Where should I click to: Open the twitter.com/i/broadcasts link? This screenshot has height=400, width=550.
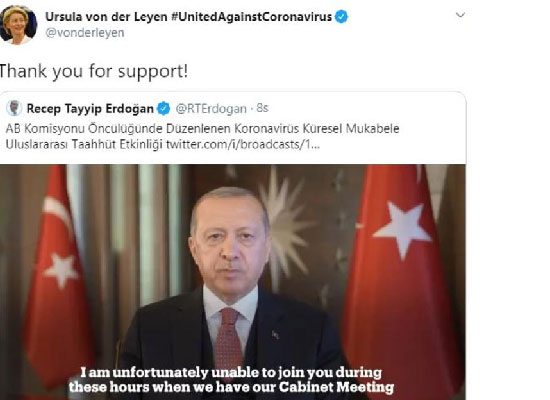tap(243, 144)
